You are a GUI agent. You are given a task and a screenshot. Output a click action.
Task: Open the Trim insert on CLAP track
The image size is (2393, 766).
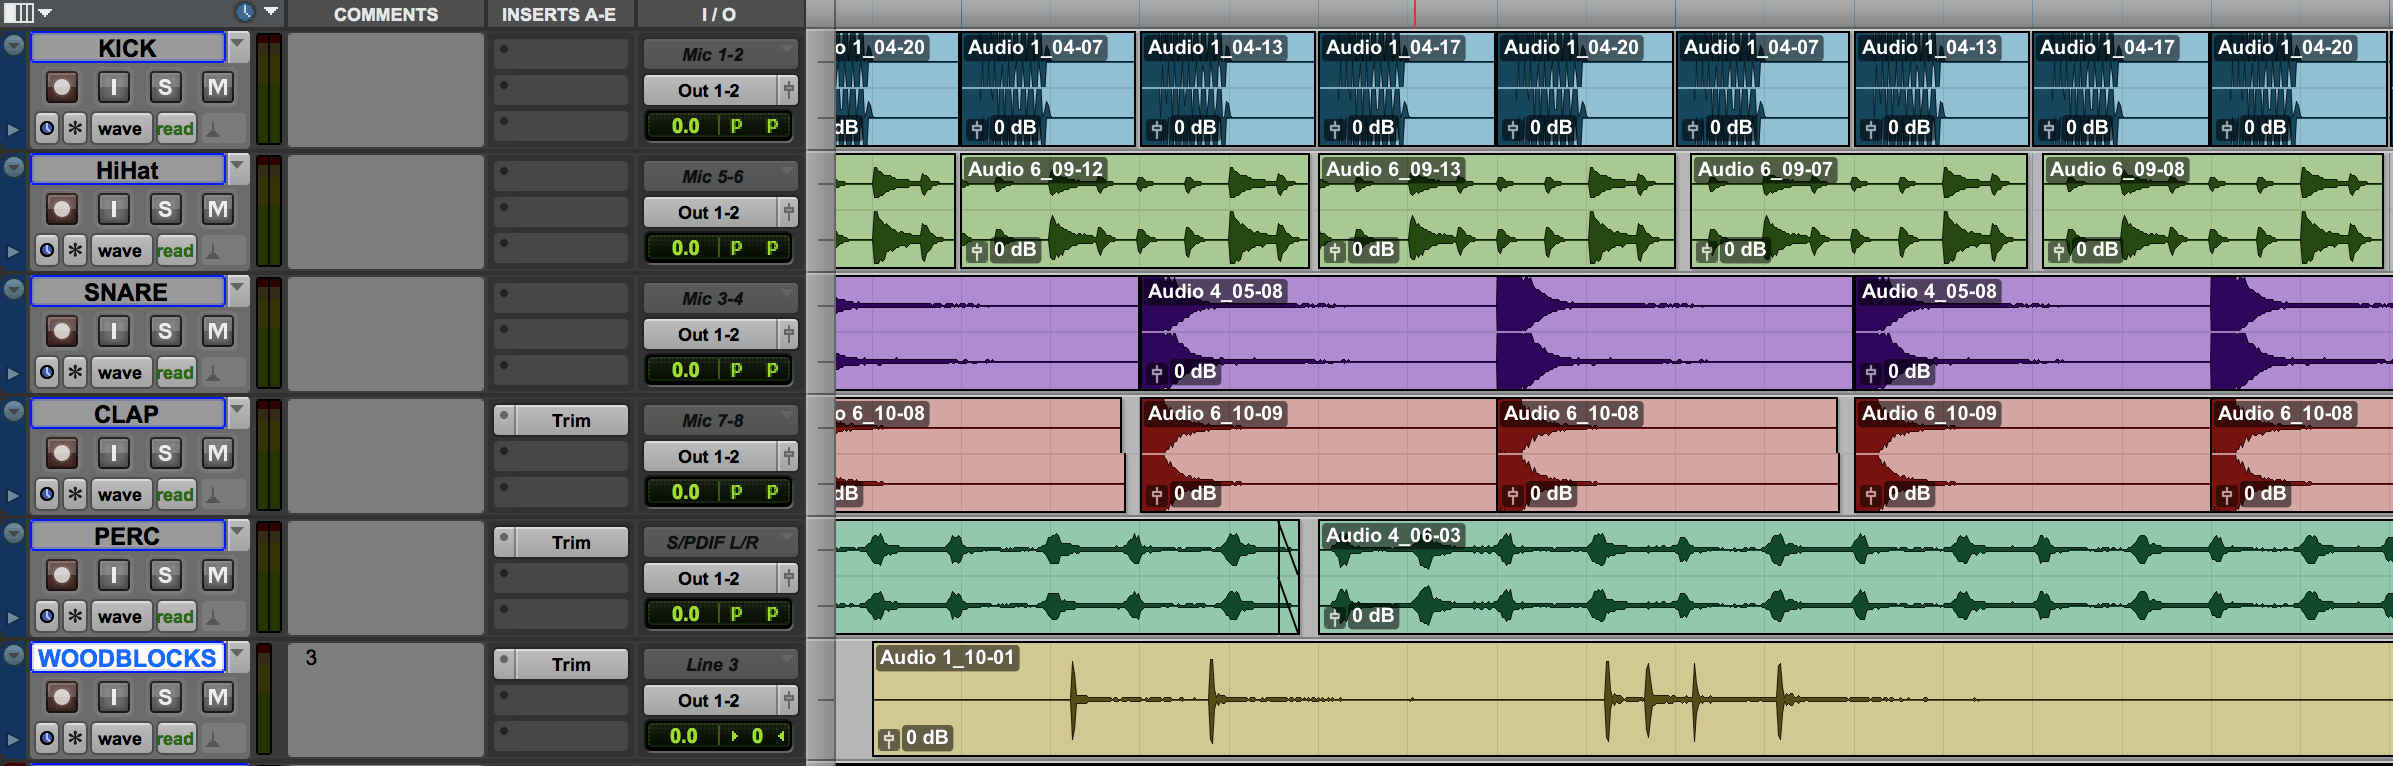(570, 421)
